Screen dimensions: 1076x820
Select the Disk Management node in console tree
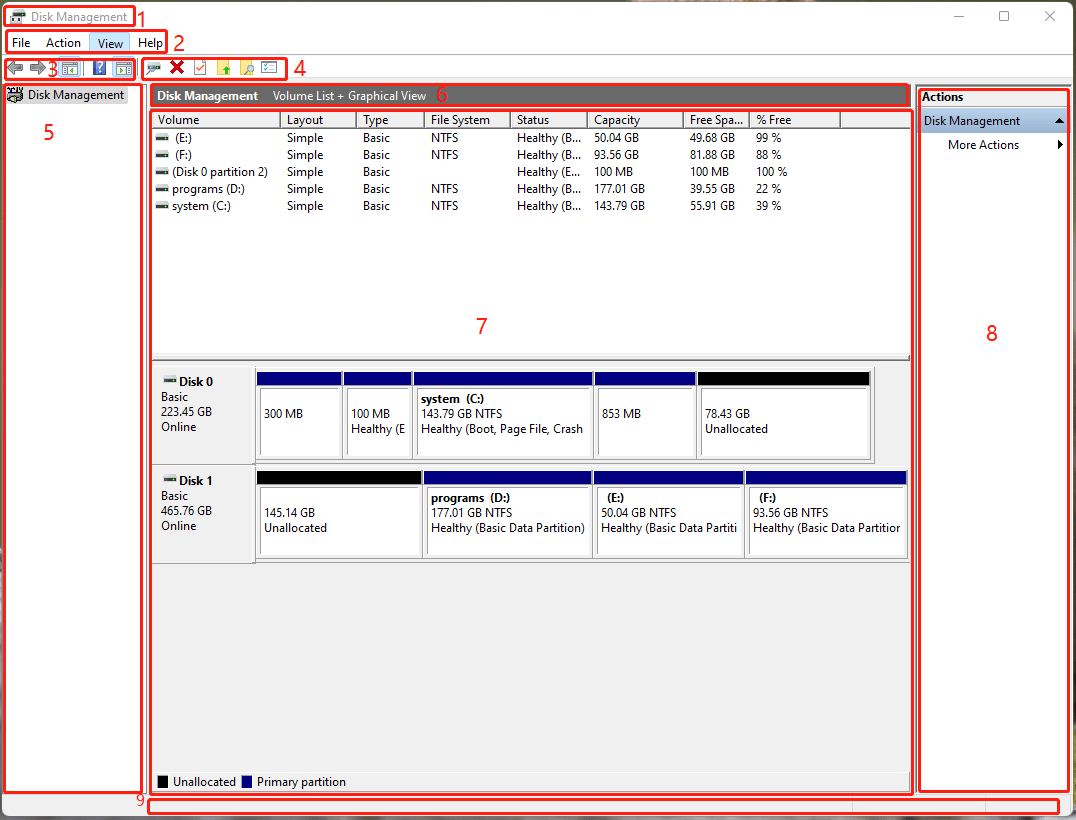click(75, 95)
